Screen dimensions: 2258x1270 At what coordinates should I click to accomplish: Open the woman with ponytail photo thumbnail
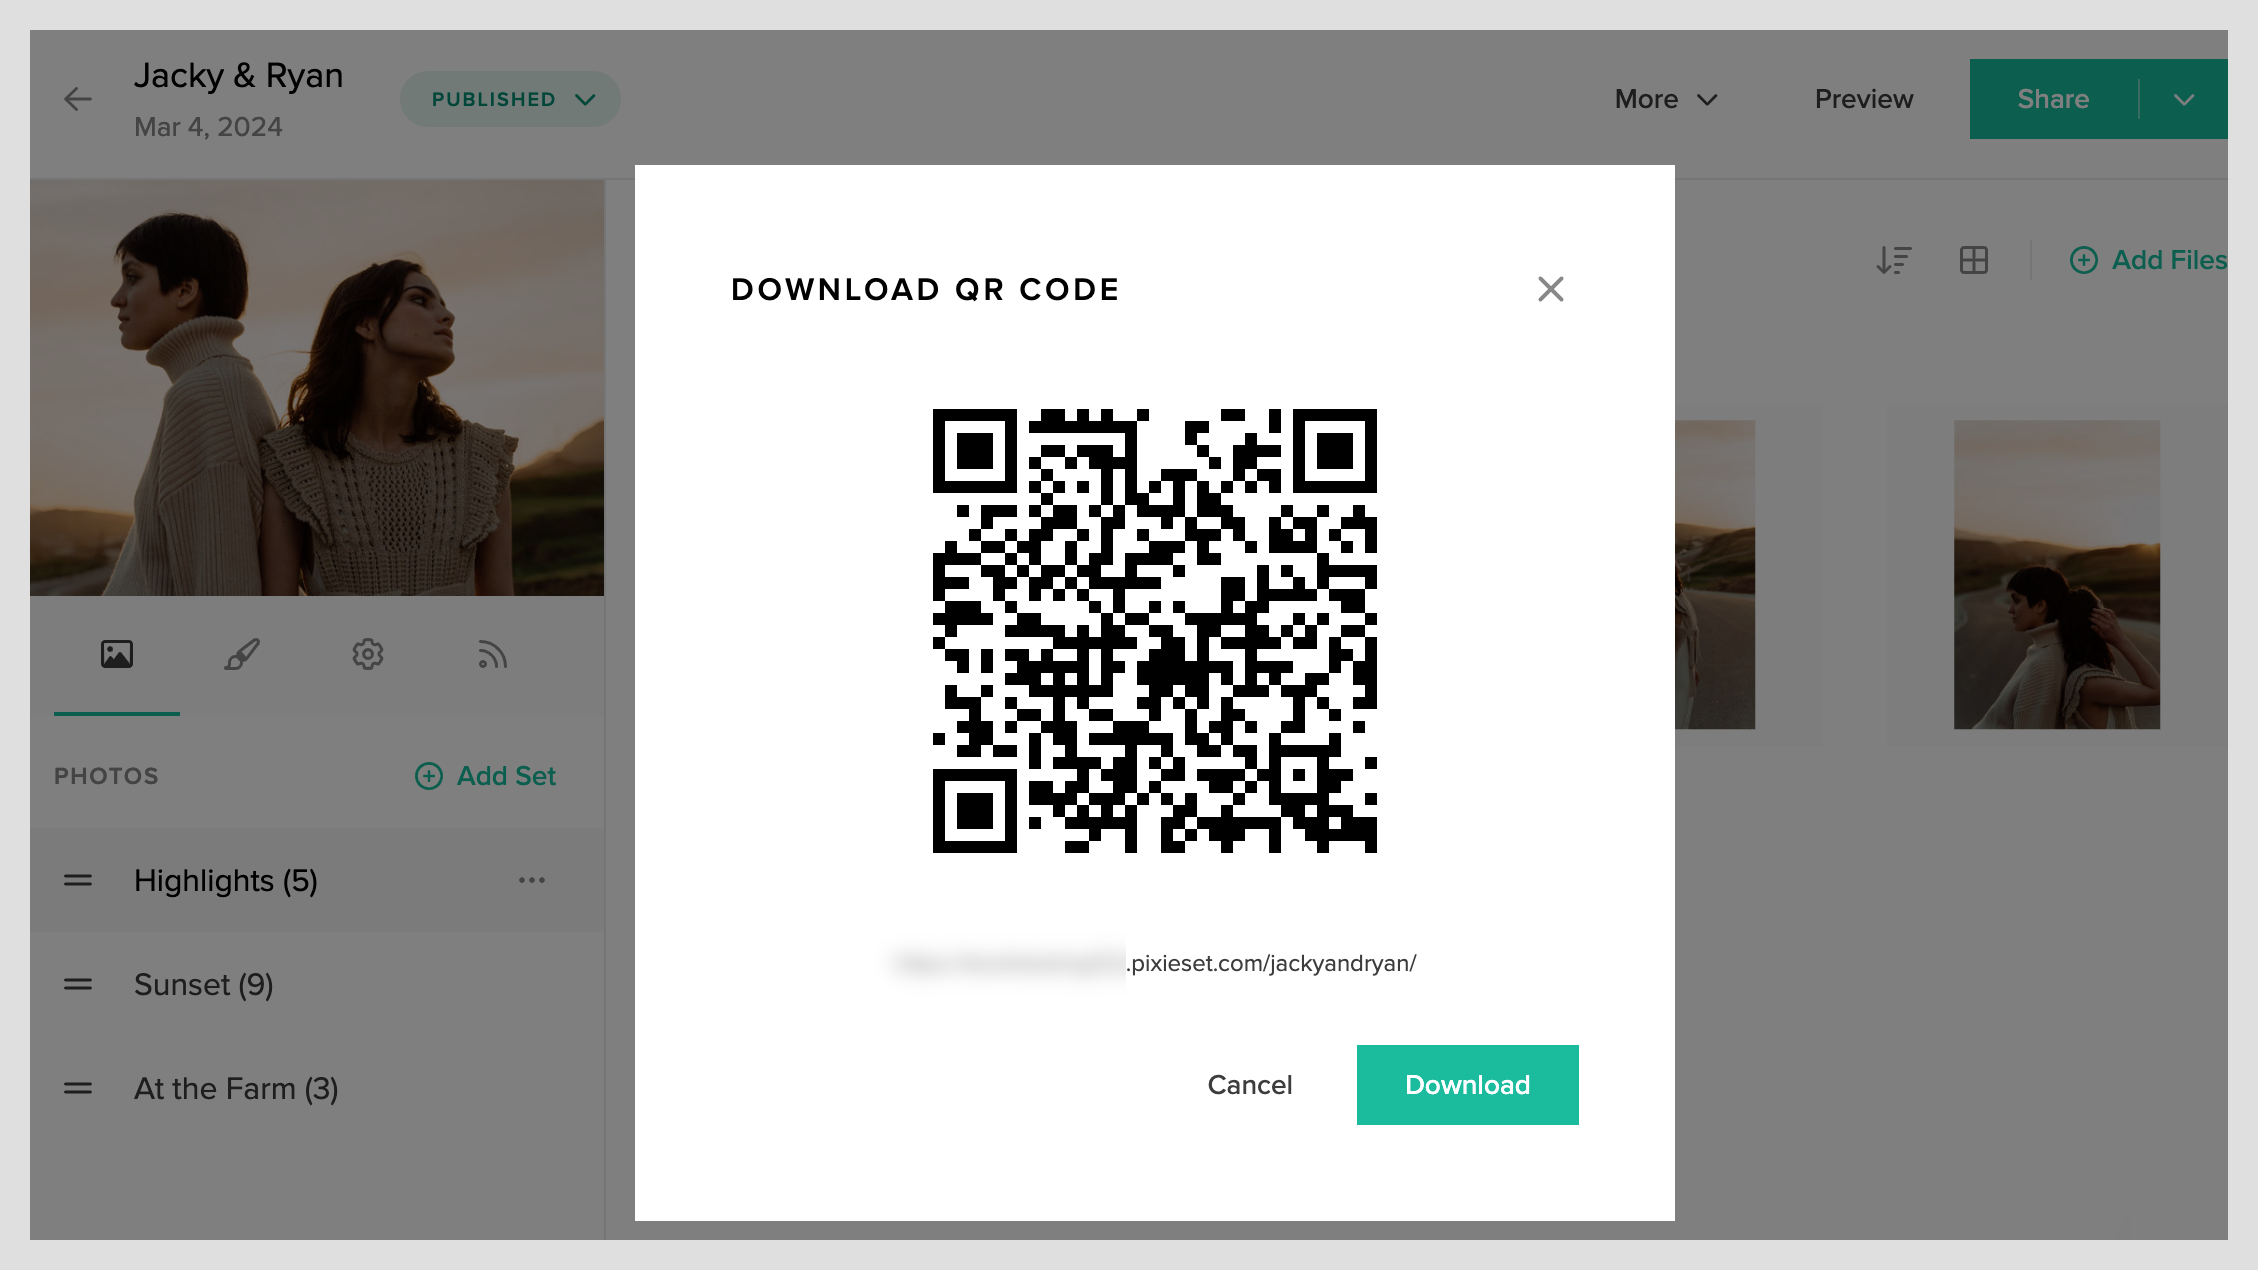click(x=2057, y=574)
